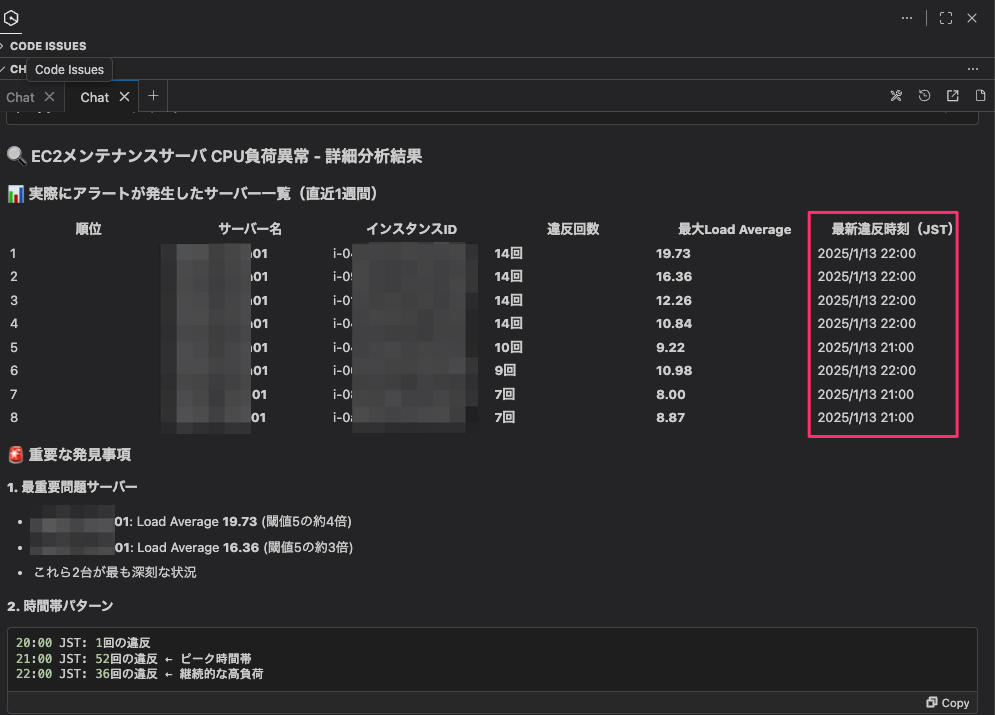Open chat history clock icon
Viewport: 995px width, 715px height.
pyautogui.click(x=925, y=96)
